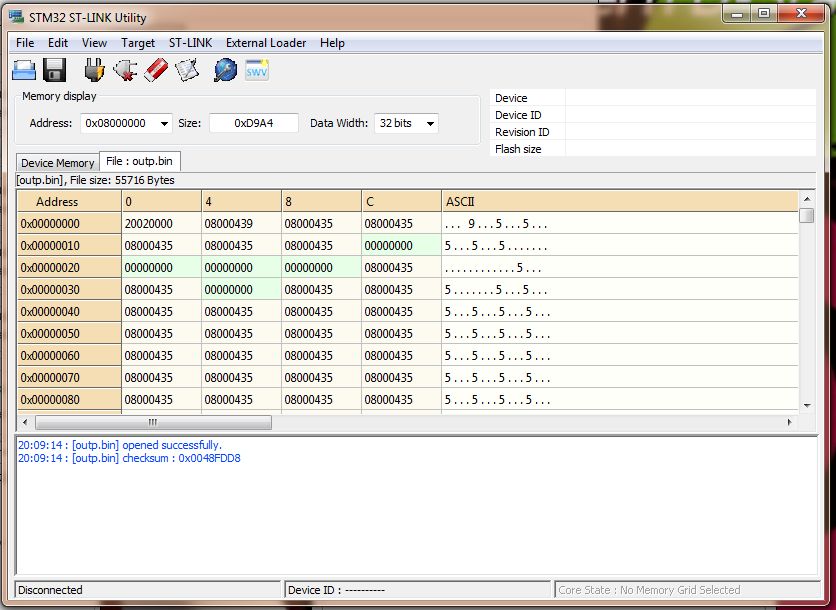The image size is (836, 610).
Task: Open the View menu
Action: (94, 43)
